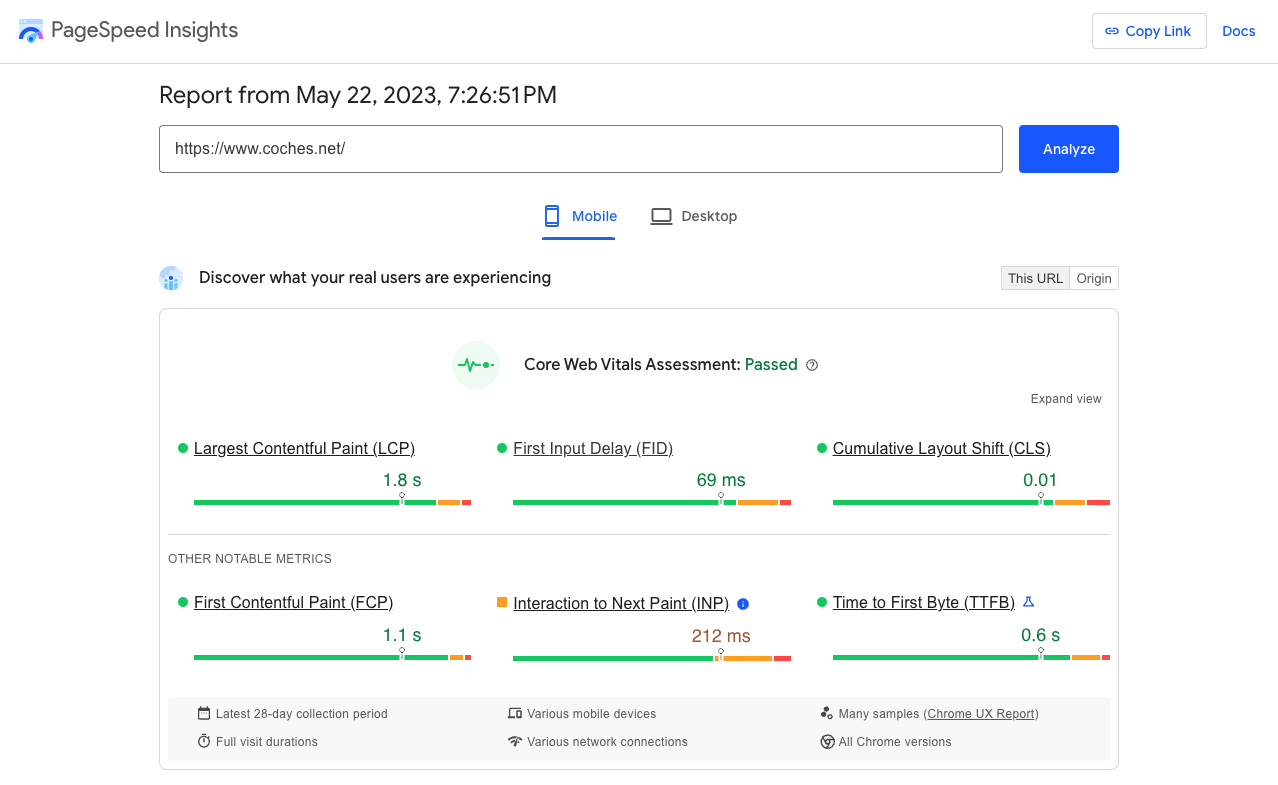The image size is (1278, 785).
Task: Click the FID distribution bar
Action: click(x=652, y=502)
